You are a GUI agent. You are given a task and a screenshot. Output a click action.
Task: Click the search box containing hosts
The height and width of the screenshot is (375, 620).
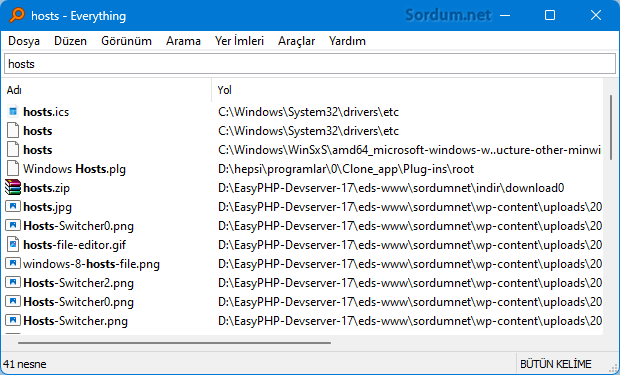point(310,64)
